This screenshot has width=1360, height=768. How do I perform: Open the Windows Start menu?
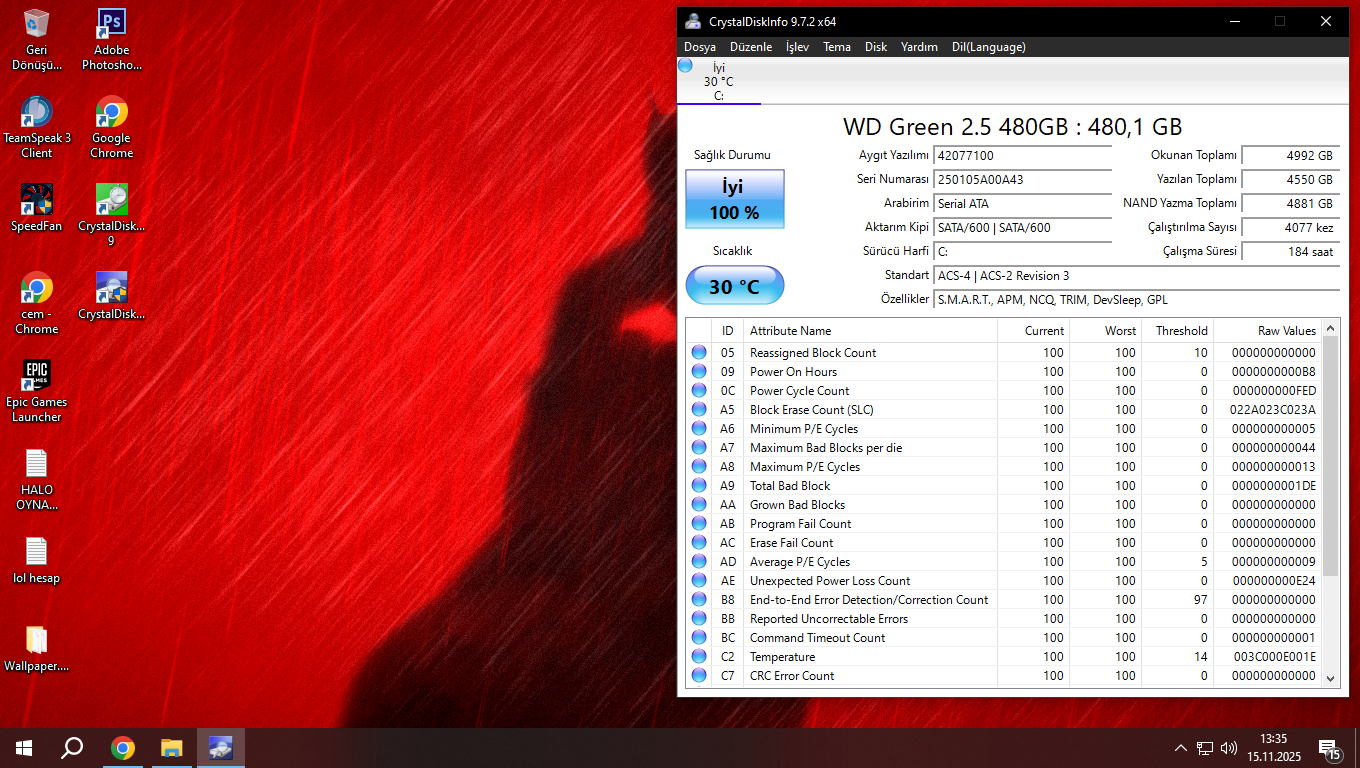(x=24, y=748)
